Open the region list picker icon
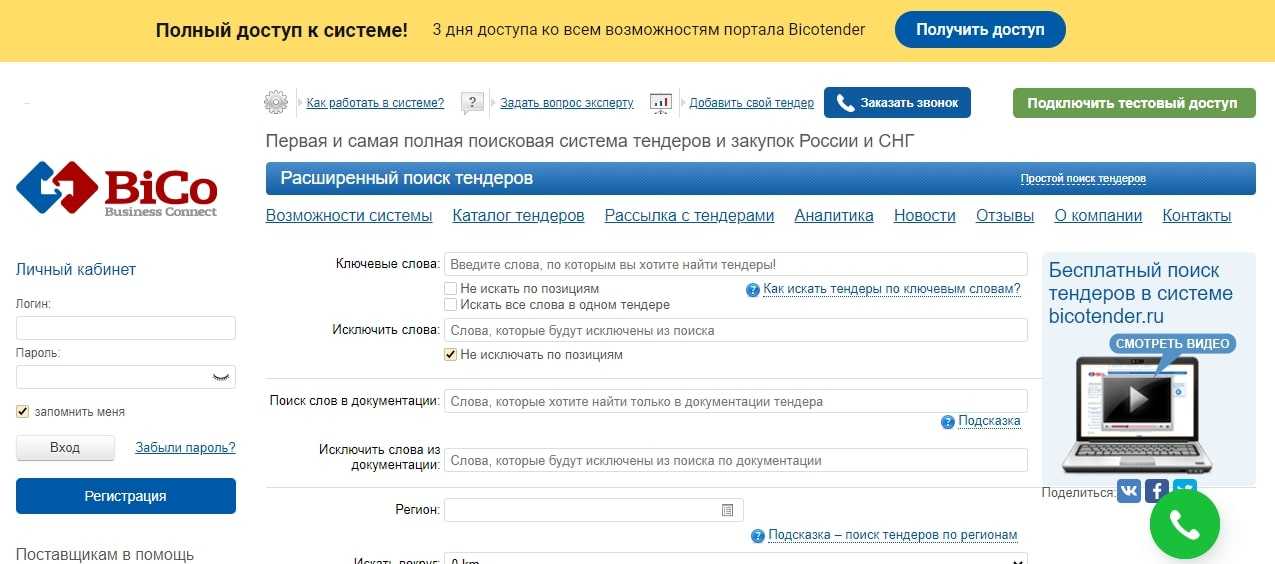 click(x=728, y=510)
